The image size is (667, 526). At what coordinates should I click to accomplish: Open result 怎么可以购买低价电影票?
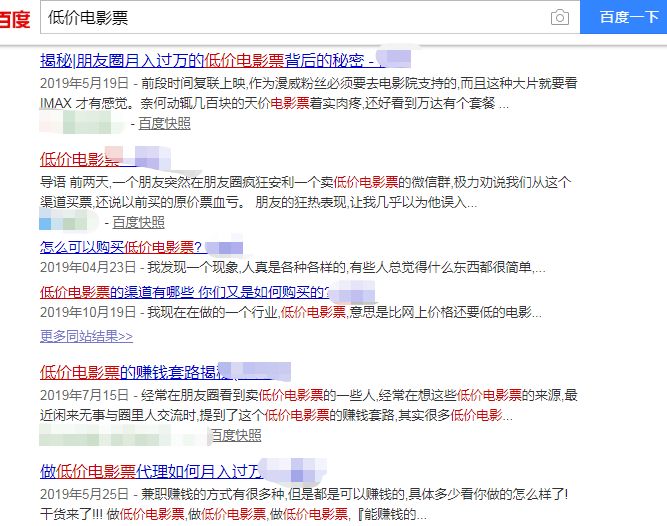(x=121, y=247)
